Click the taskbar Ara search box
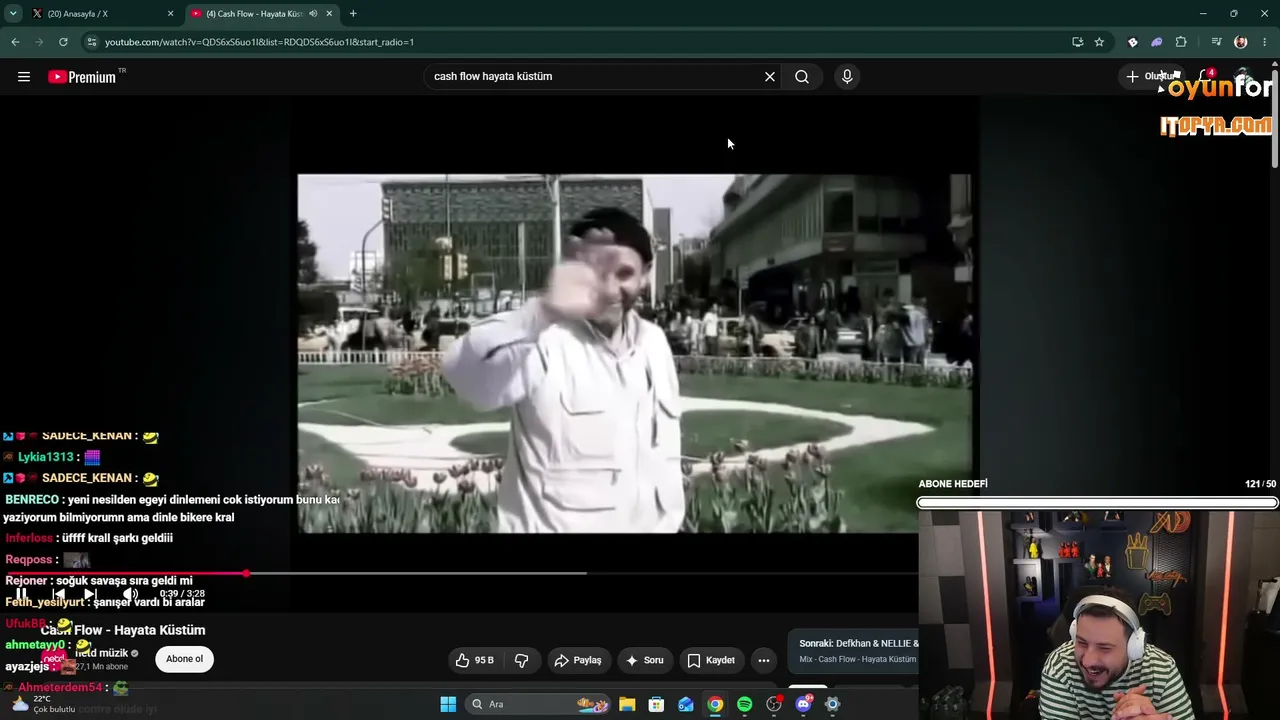This screenshot has height=720, width=1280. pyautogui.click(x=538, y=704)
